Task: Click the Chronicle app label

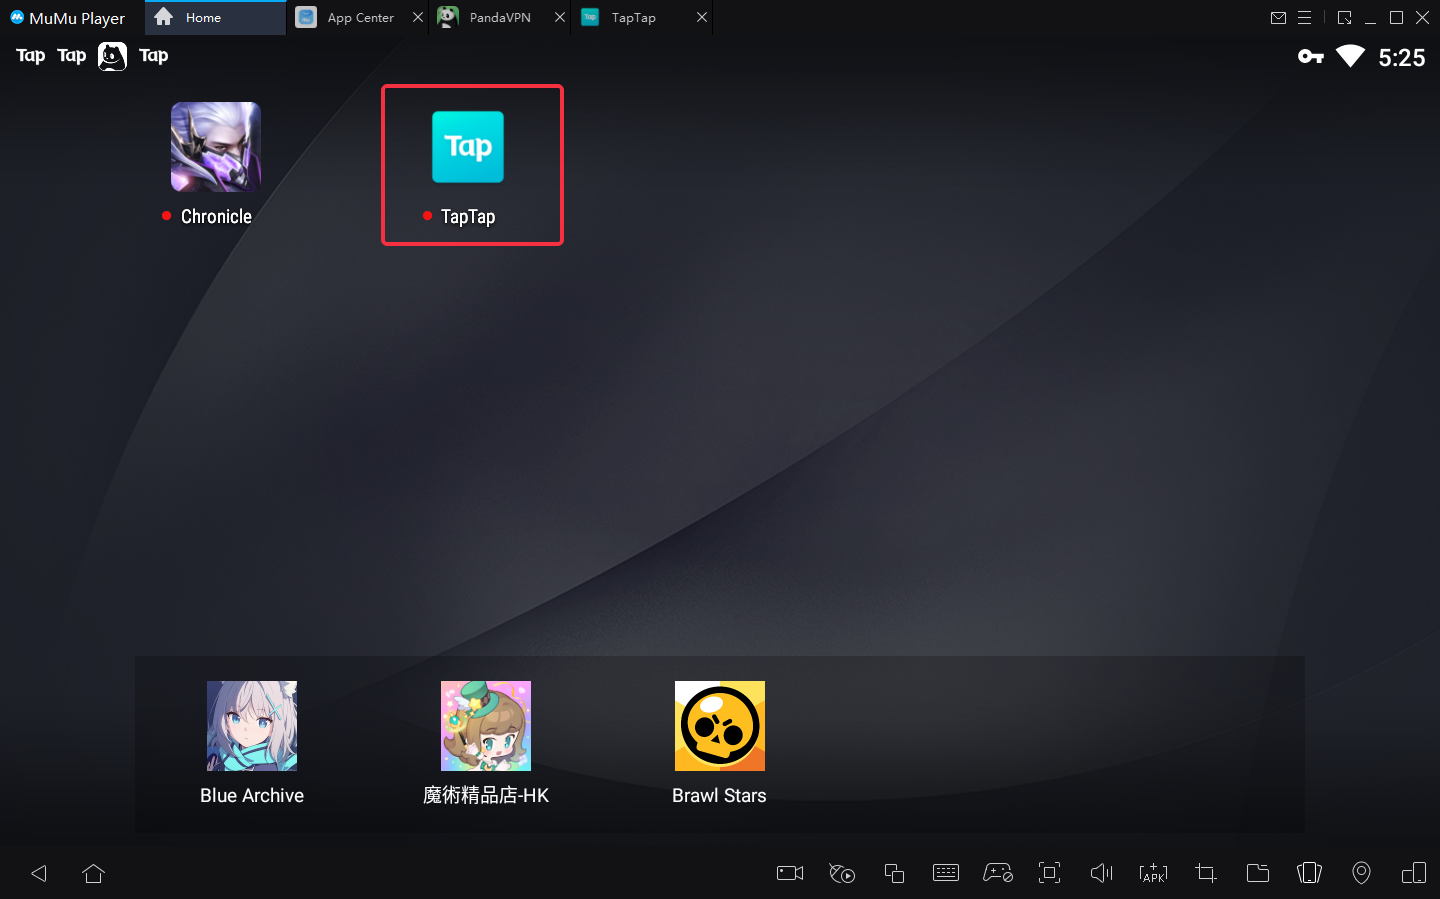Action: coord(216,216)
